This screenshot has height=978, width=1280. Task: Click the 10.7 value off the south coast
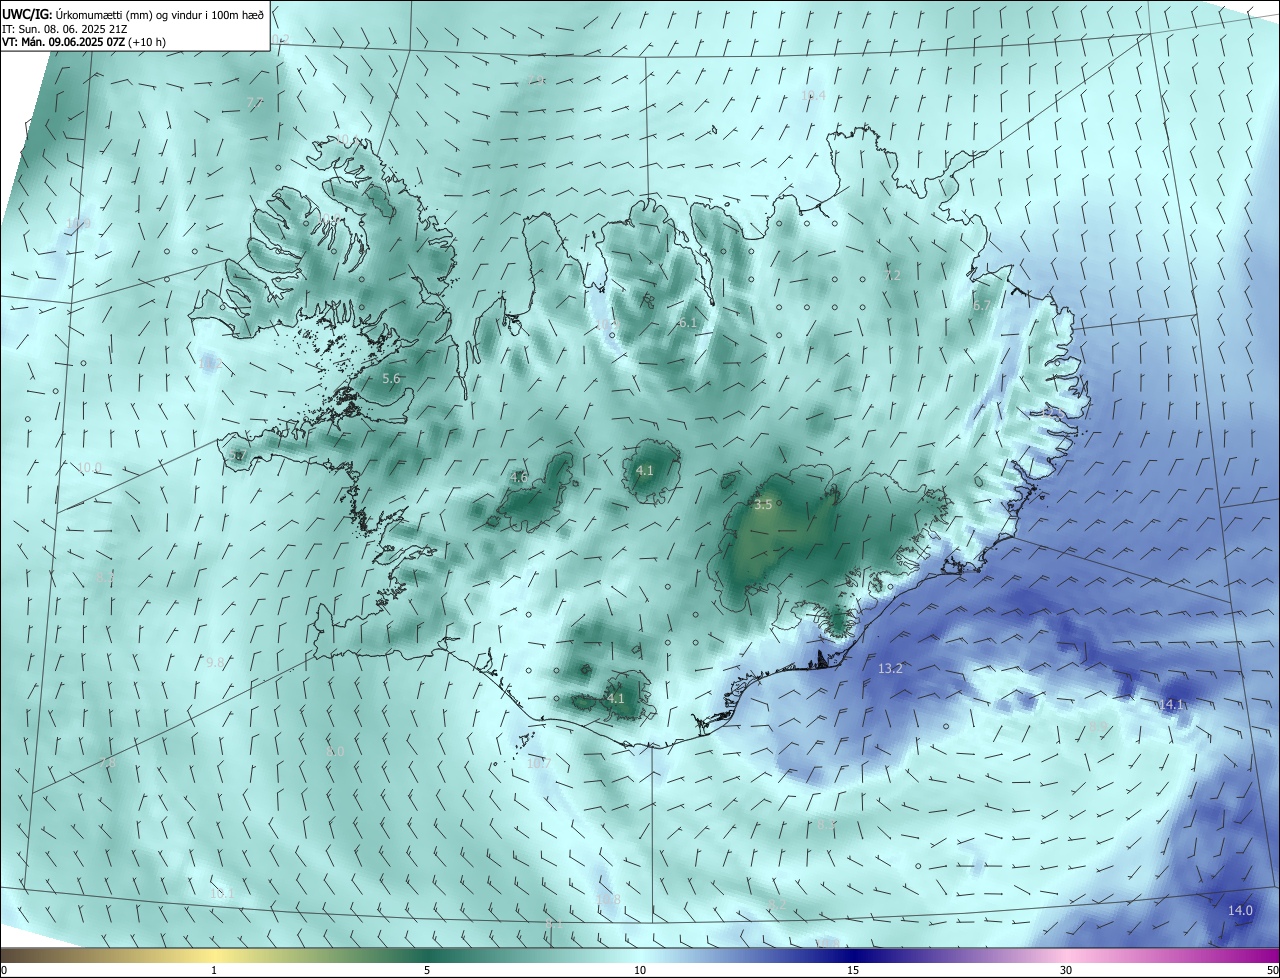click(x=538, y=763)
